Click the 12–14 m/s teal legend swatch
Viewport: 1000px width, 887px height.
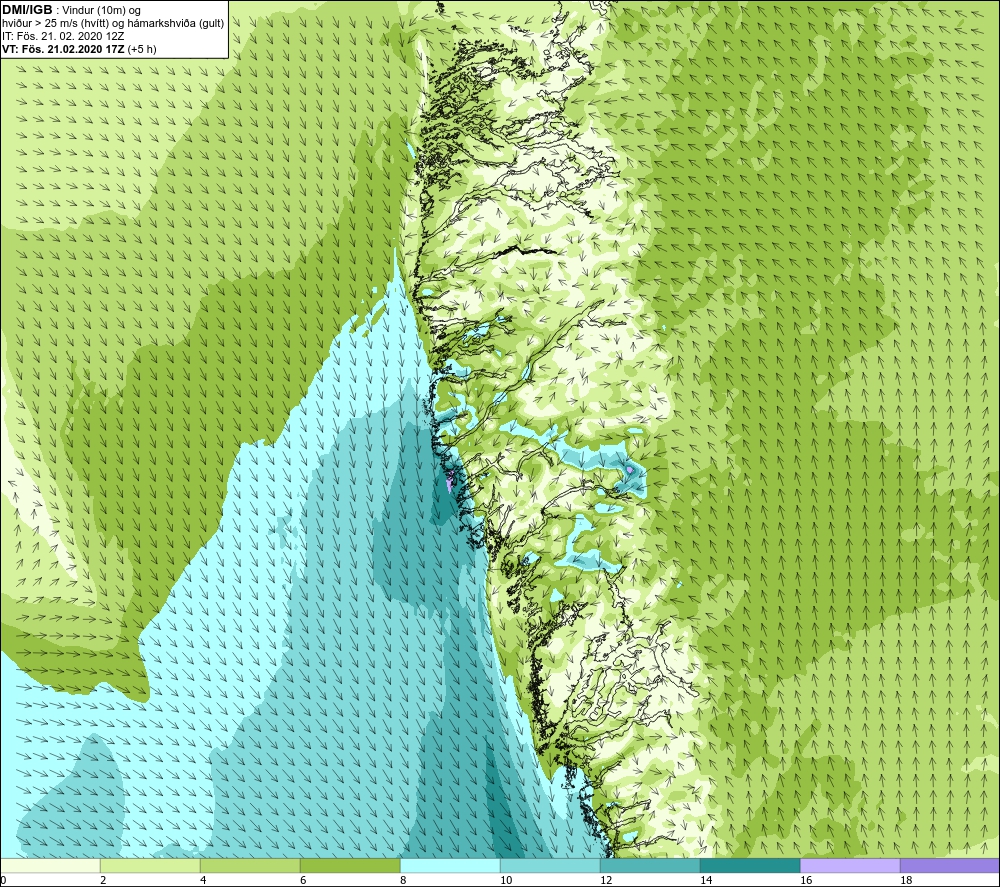[x=650, y=866]
